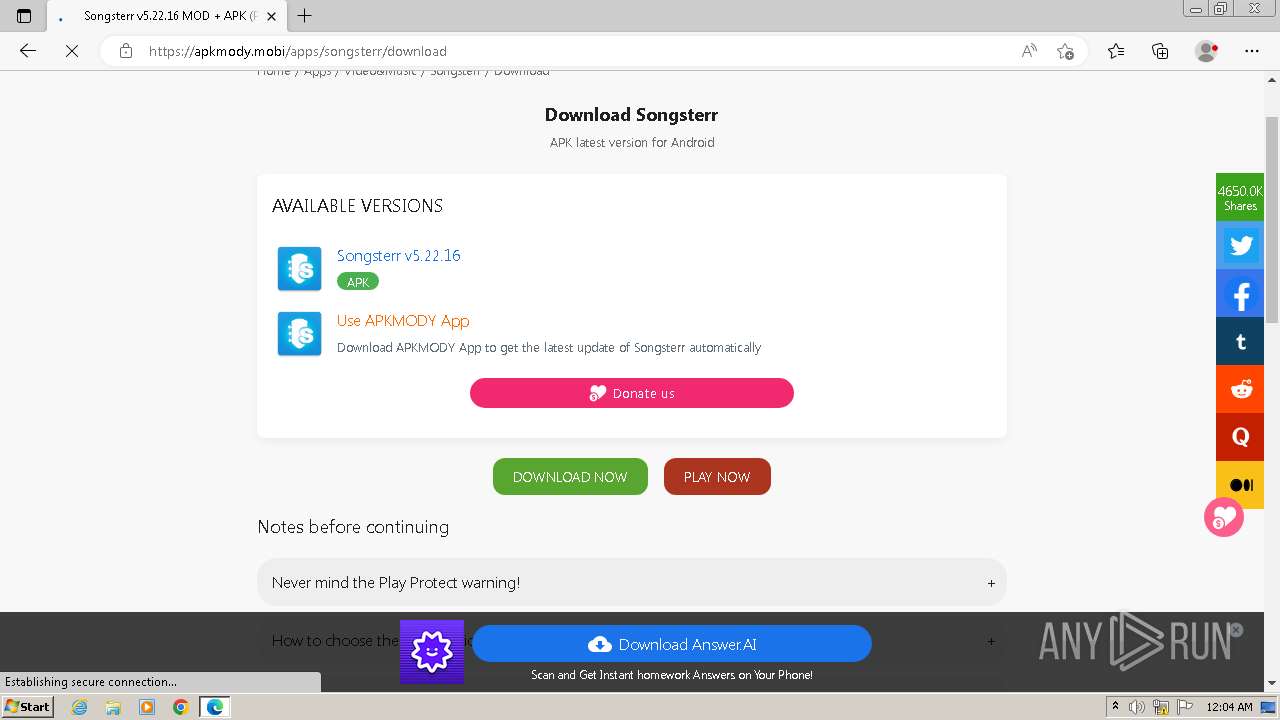Click the AVAILABLE VERSIONS heading

point(357,206)
